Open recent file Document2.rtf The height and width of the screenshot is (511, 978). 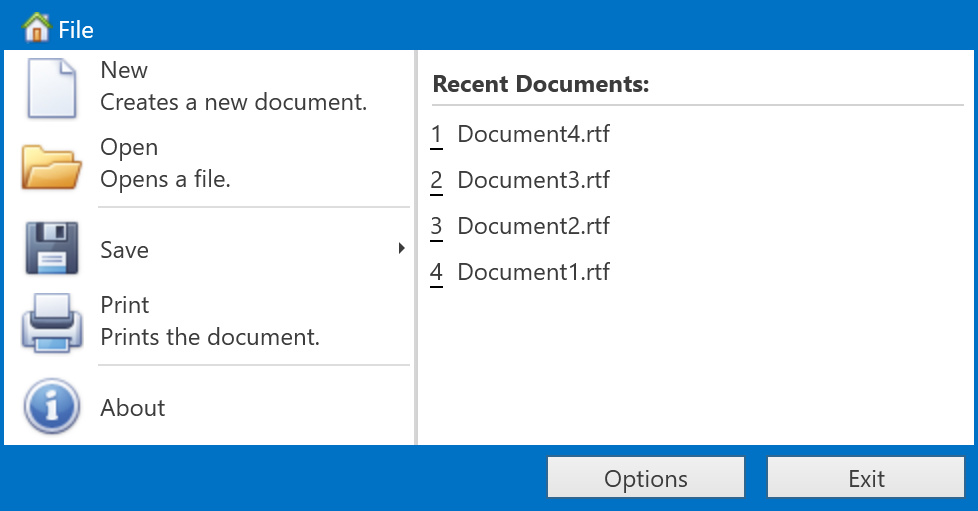pyautogui.click(x=533, y=226)
